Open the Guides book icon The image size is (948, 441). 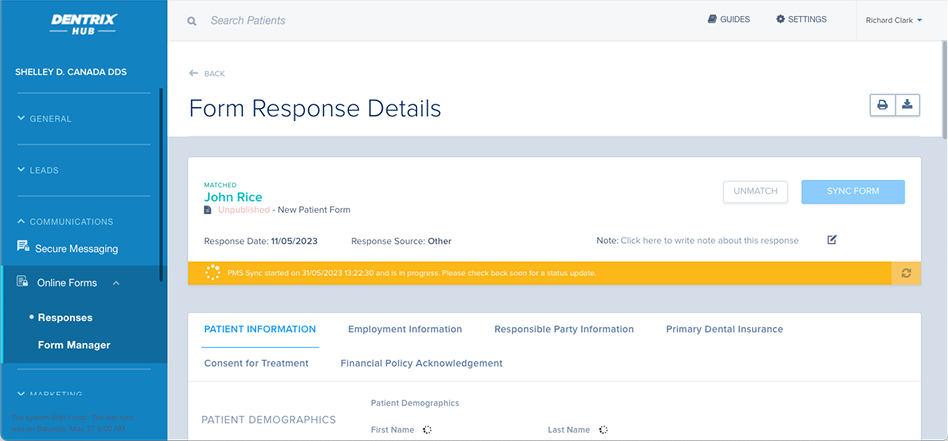pyautogui.click(x=712, y=19)
